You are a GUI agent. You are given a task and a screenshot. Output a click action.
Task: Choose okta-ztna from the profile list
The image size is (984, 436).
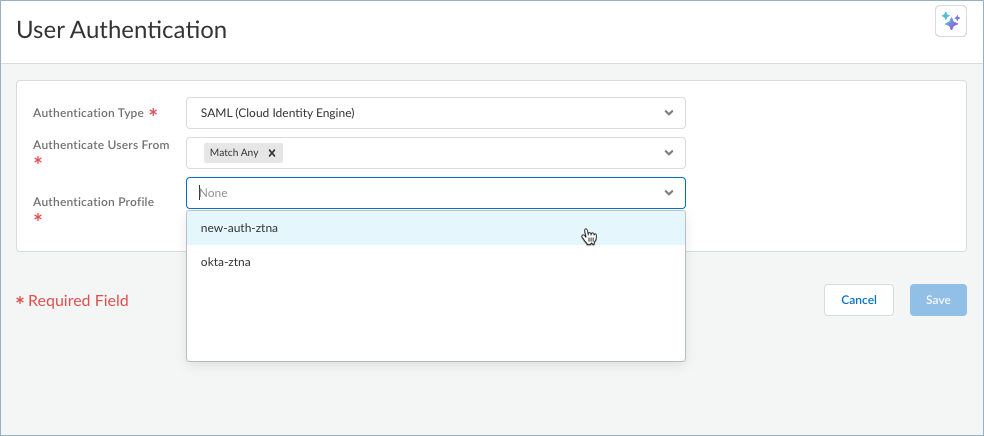pyautogui.click(x=226, y=262)
